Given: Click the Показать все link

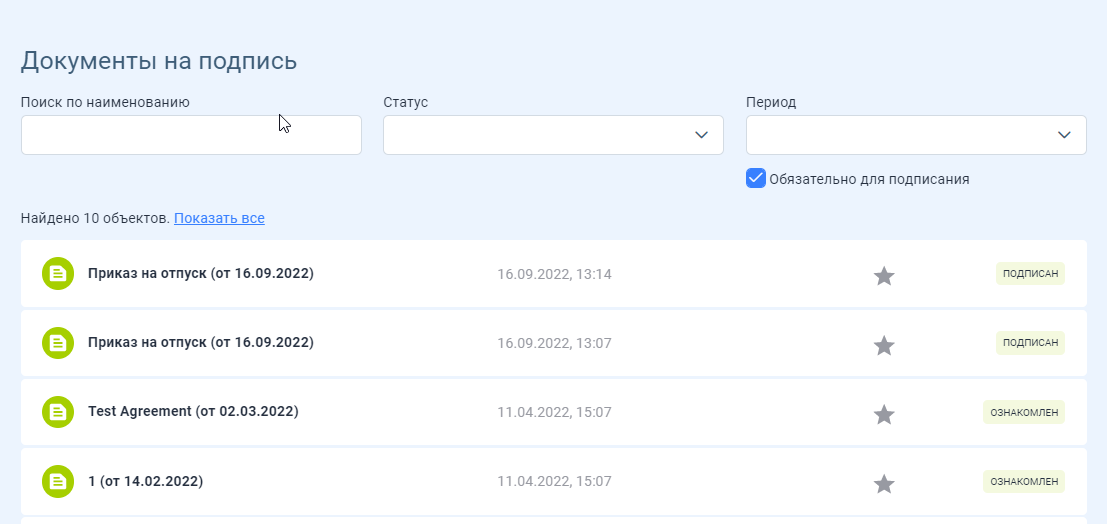Looking at the screenshot, I should pos(219,218).
